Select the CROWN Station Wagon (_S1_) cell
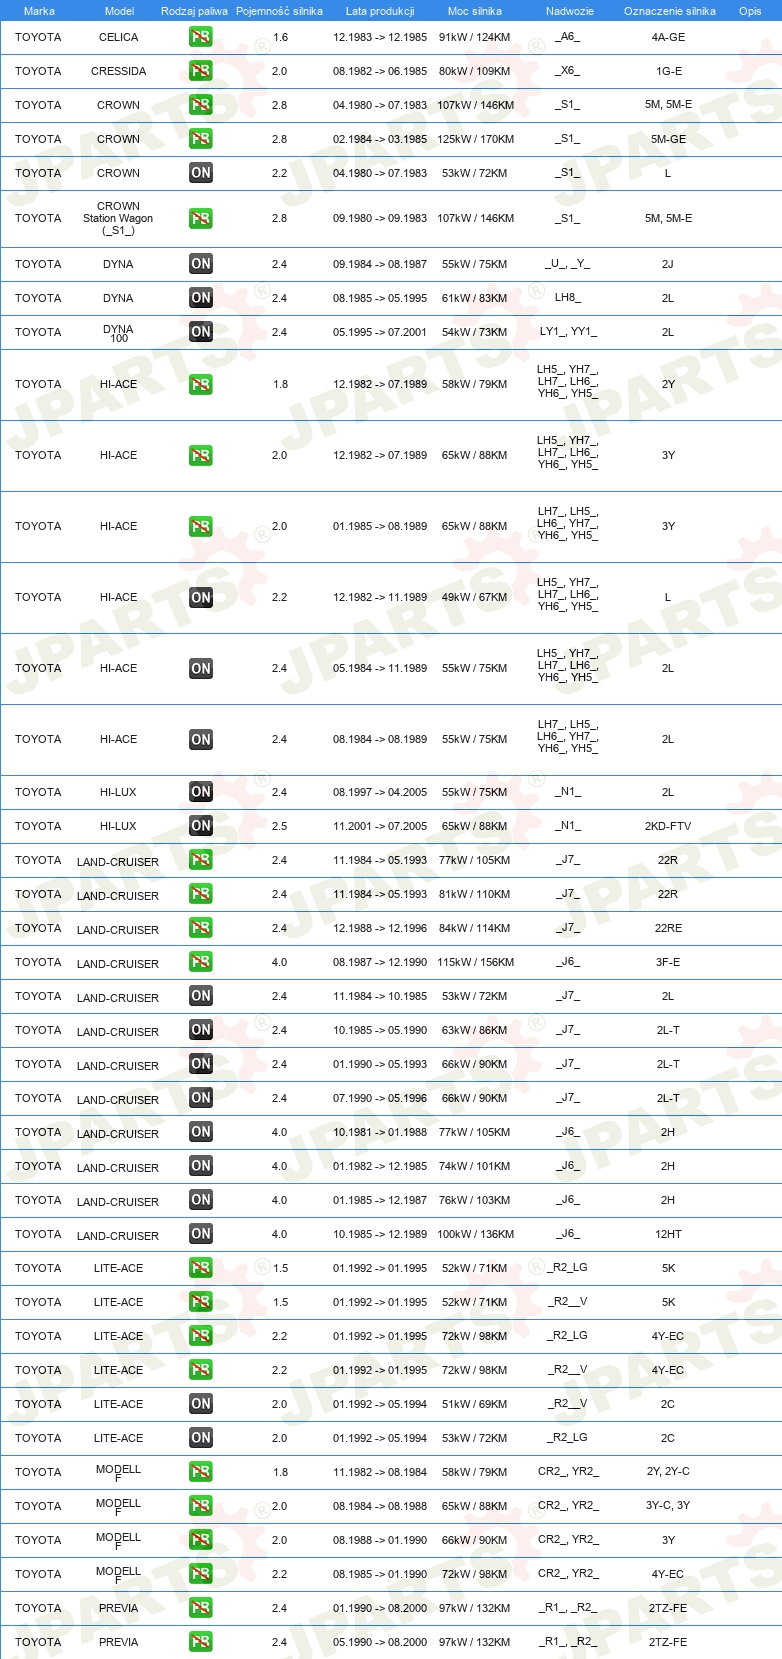This screenshot has width=782, height=1659. point(118,218)
